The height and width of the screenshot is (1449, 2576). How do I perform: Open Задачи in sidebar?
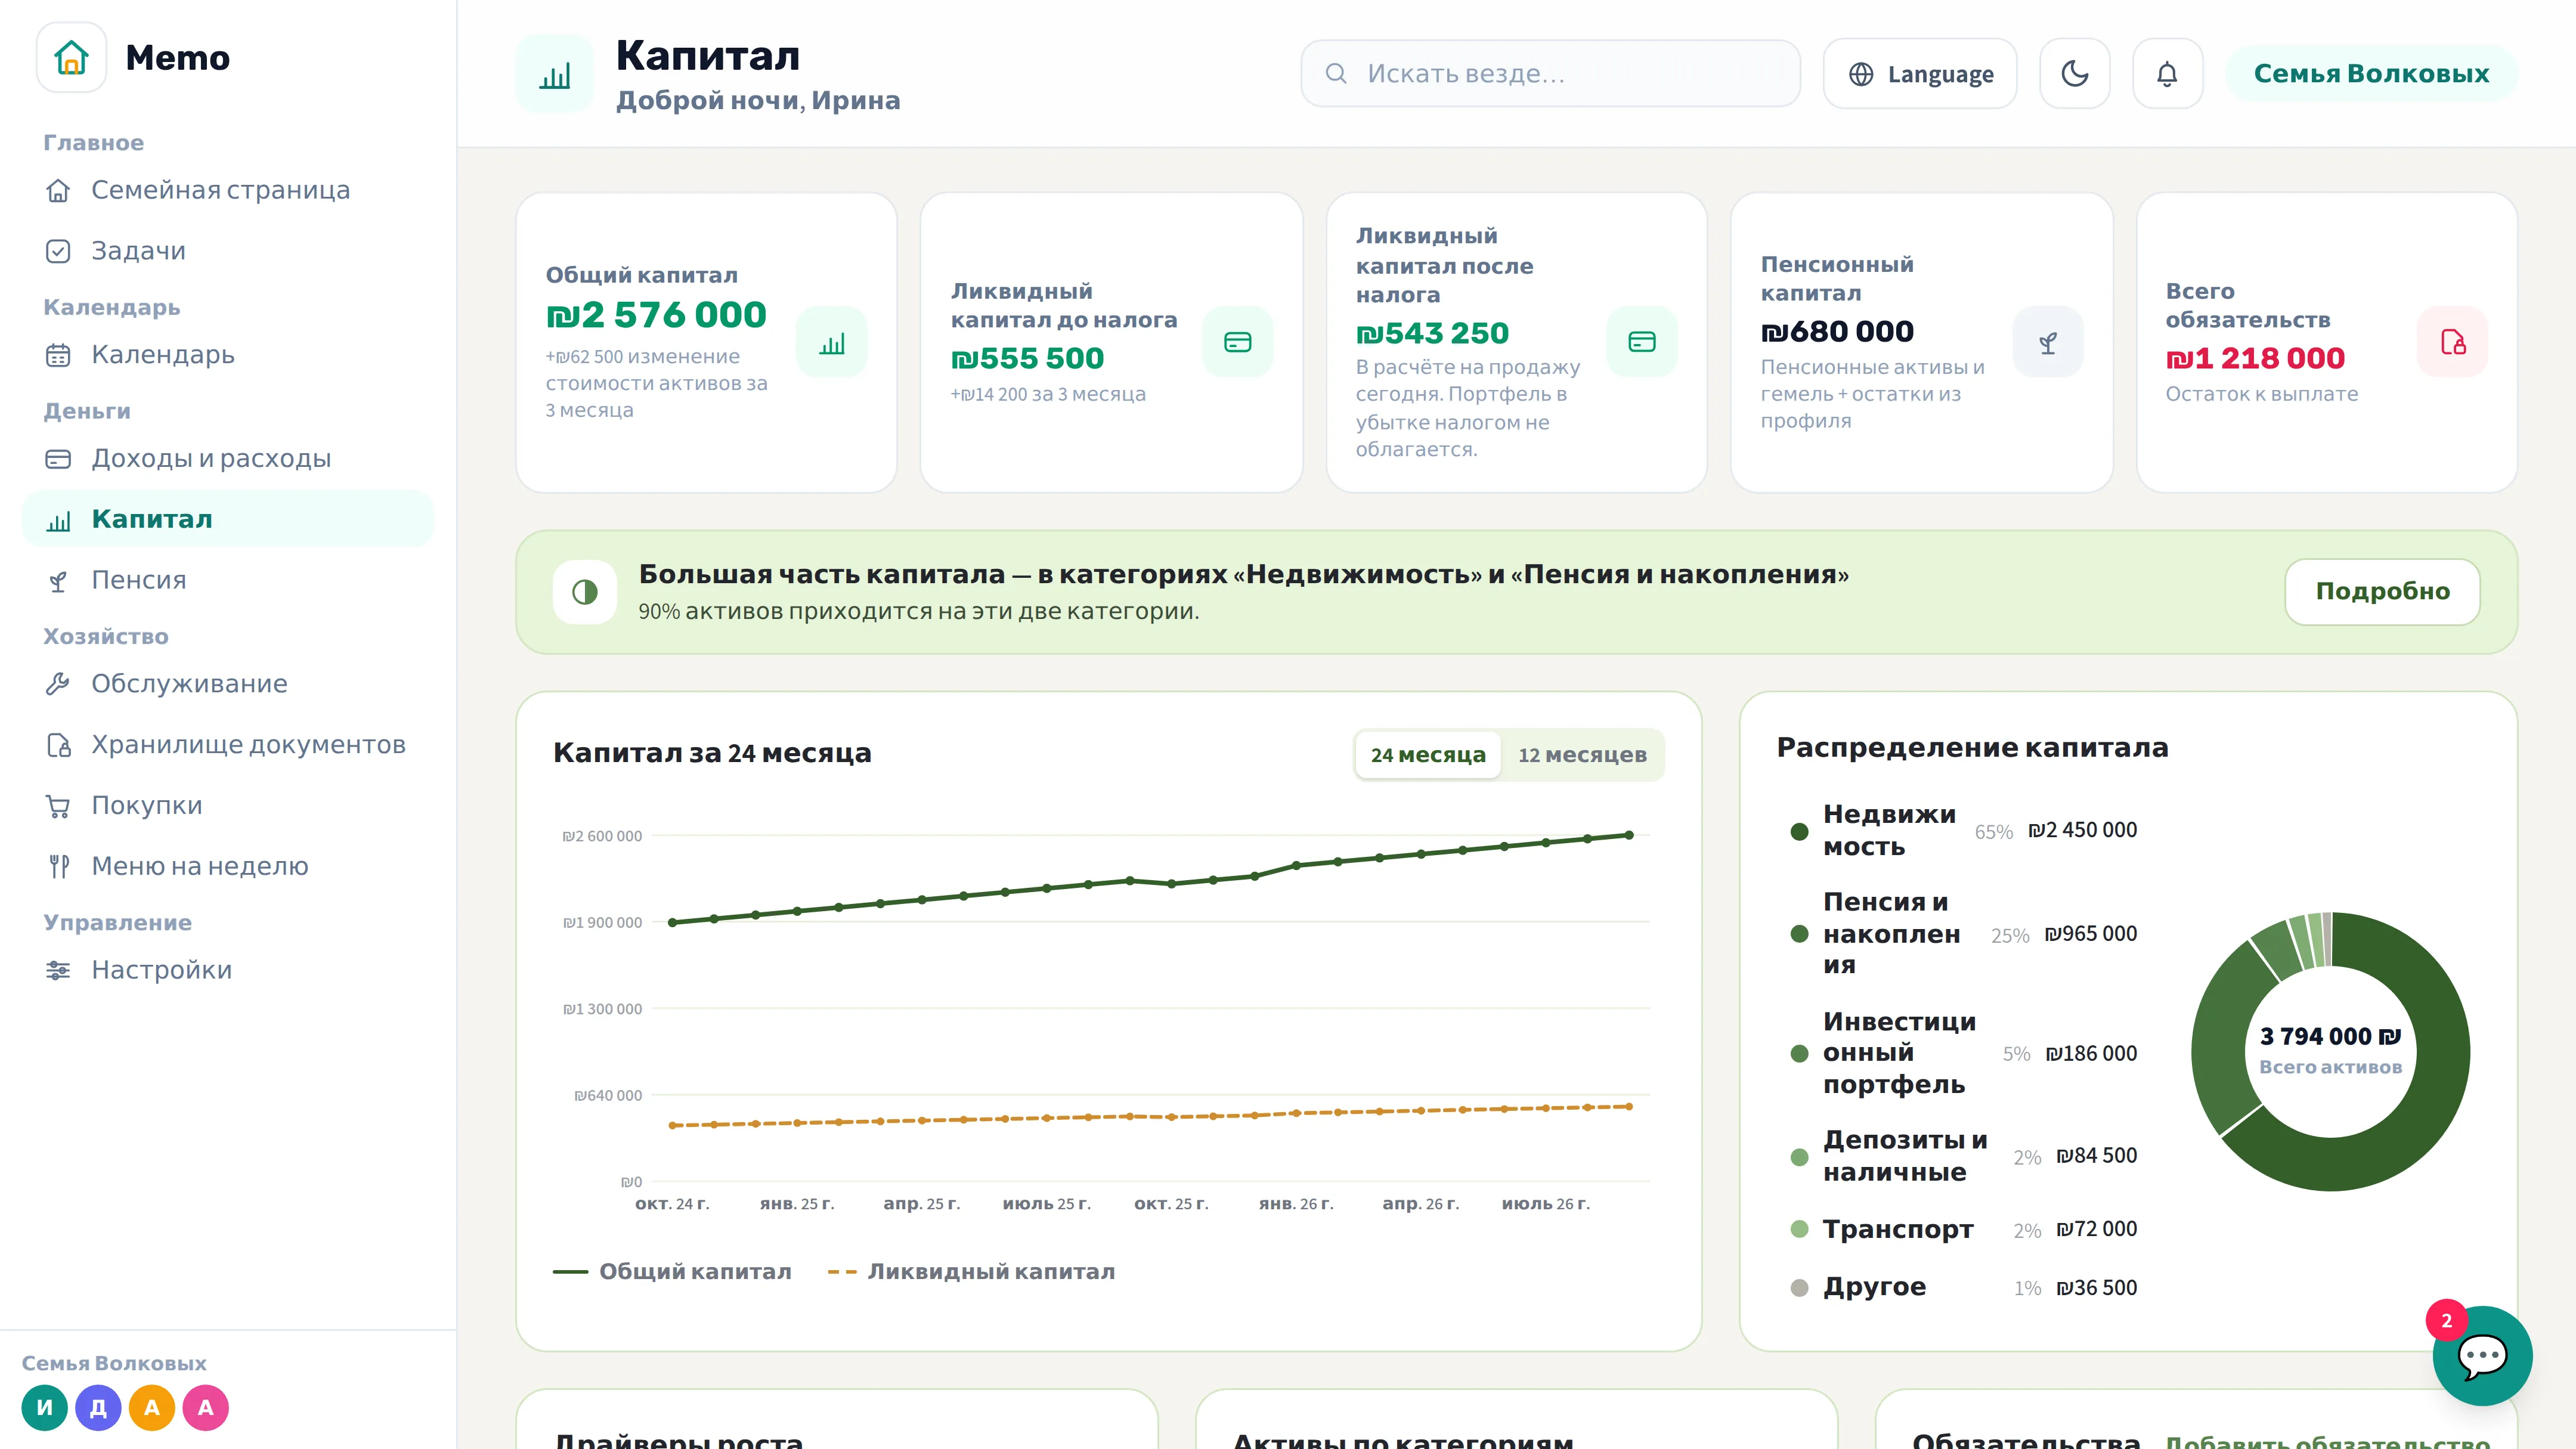(x=228, y=251)
